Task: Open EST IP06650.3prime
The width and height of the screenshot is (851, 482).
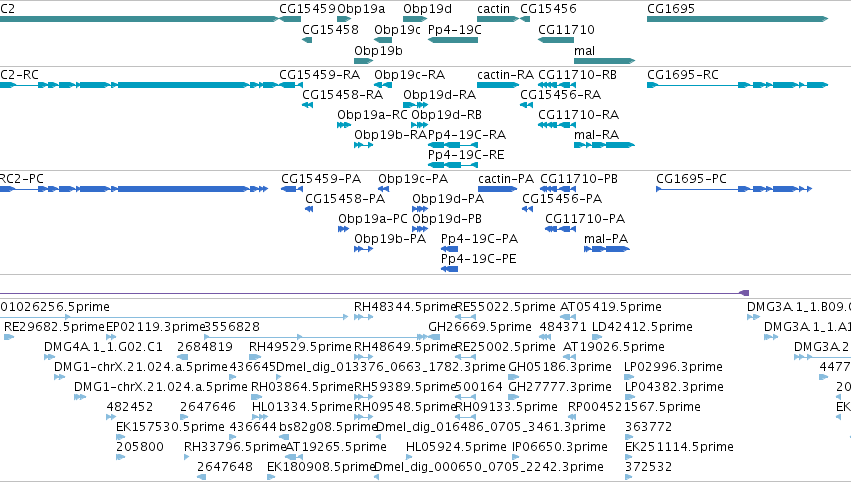Action: (x=516, y=458)
